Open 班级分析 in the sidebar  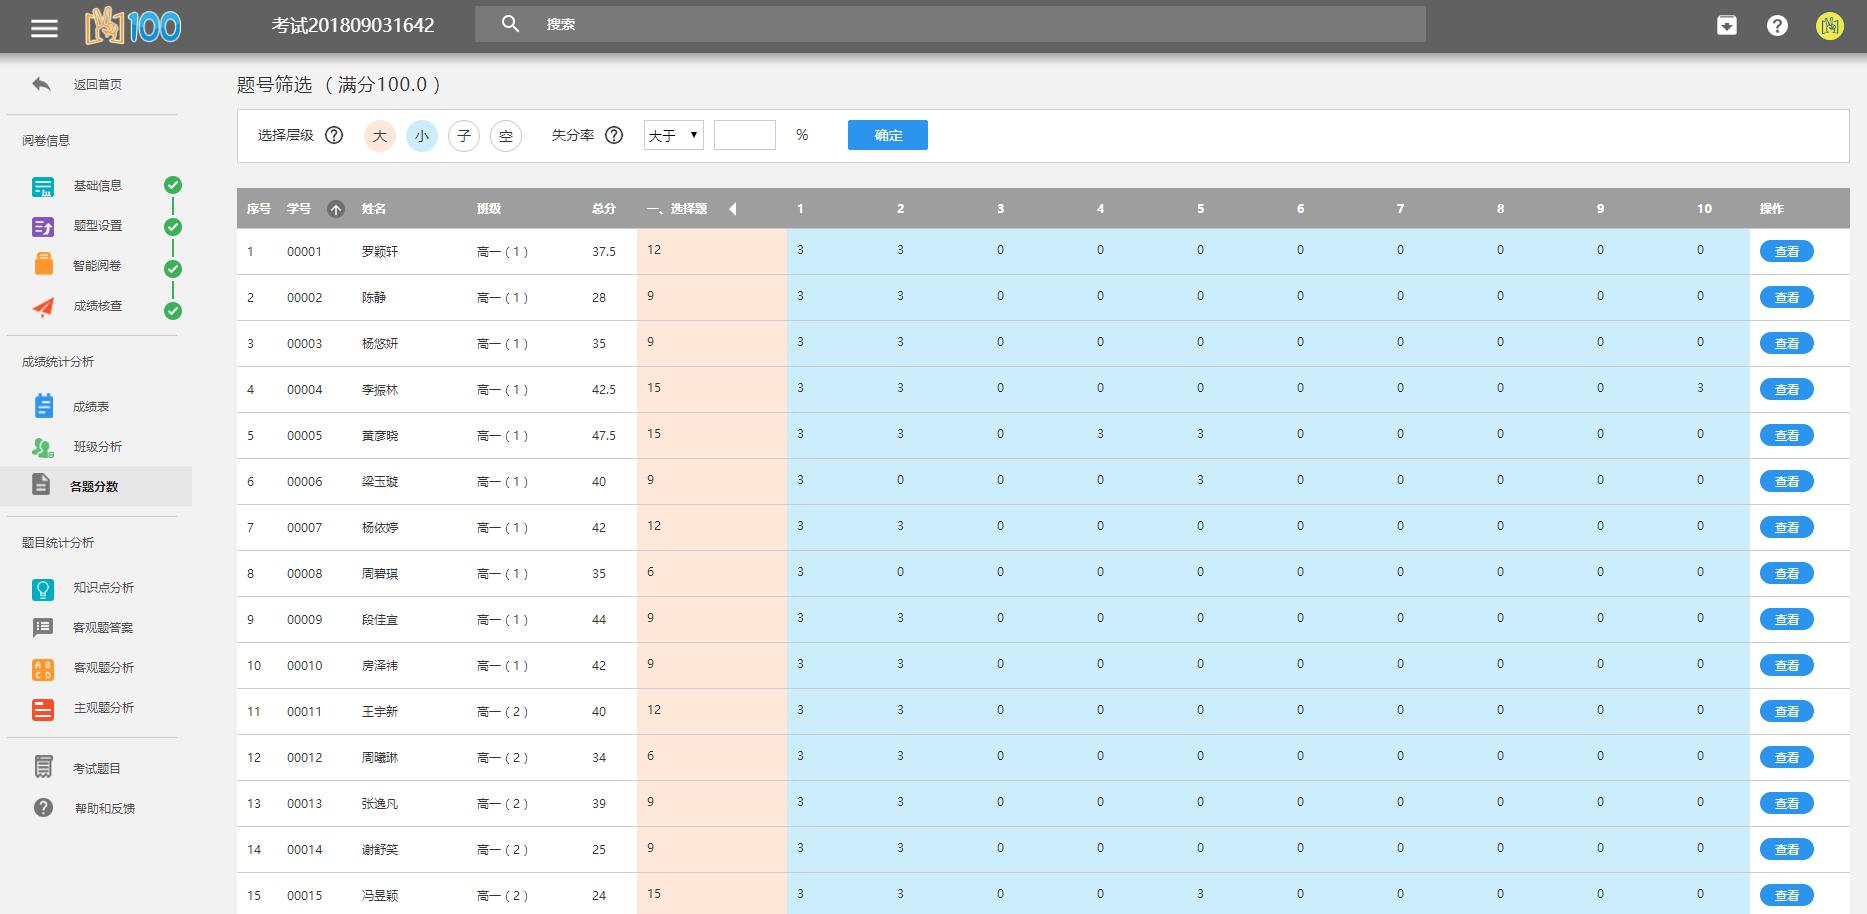pyautogui.click(x=97, y=447)
